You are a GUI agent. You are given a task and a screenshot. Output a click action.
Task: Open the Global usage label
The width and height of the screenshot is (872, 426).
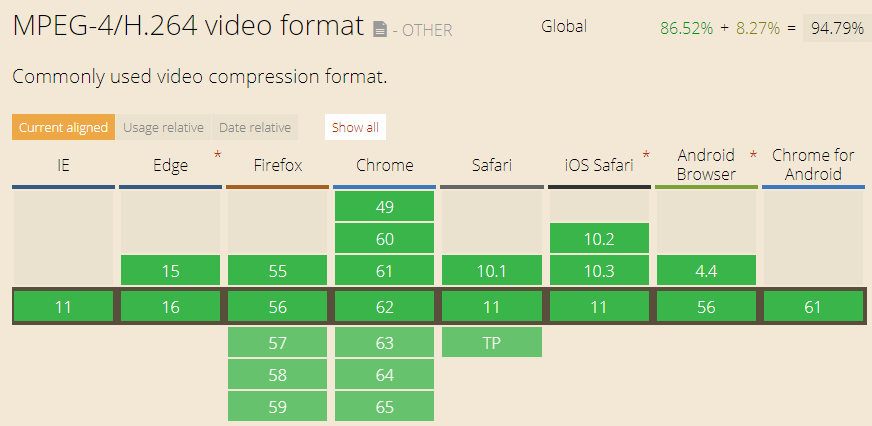pos(564,26)
